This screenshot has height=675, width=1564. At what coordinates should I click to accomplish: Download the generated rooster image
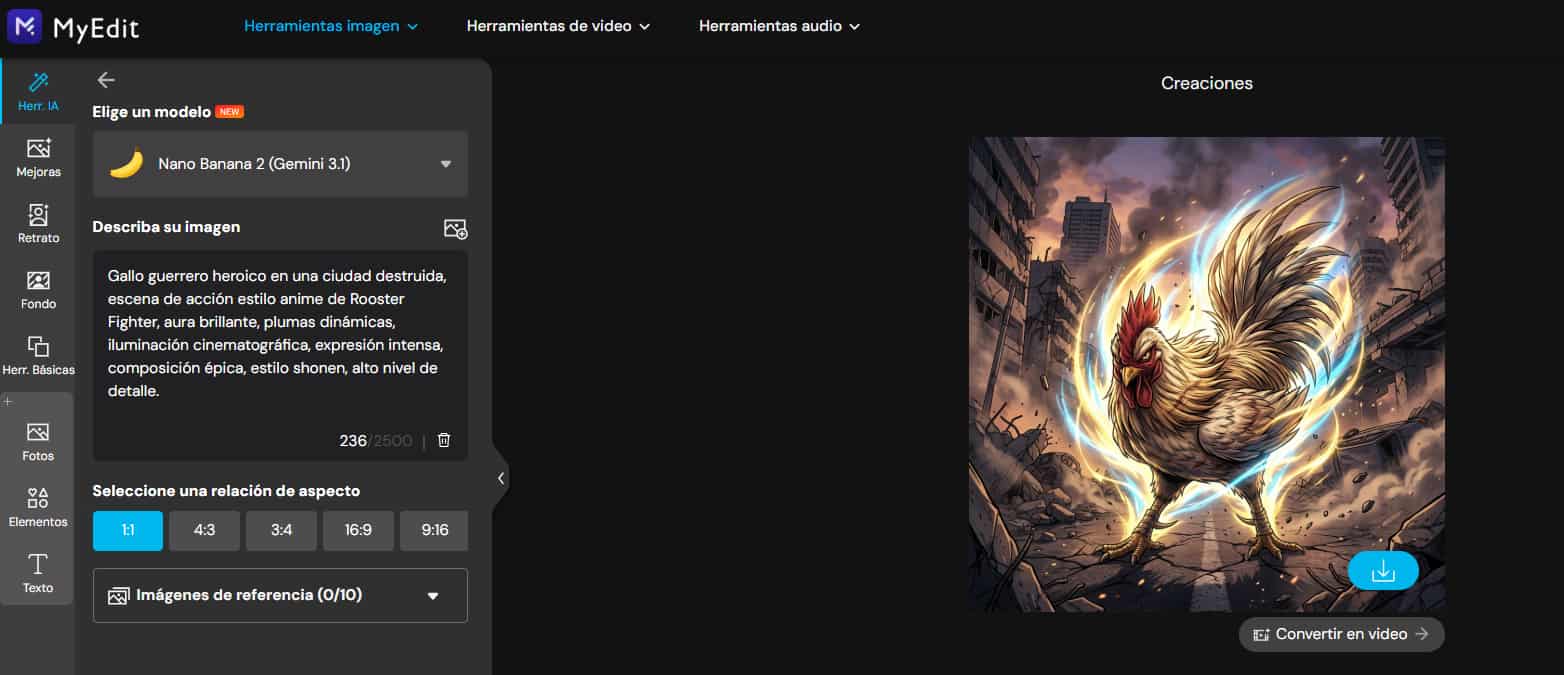pyautogui.click(x=1383, y=570)
